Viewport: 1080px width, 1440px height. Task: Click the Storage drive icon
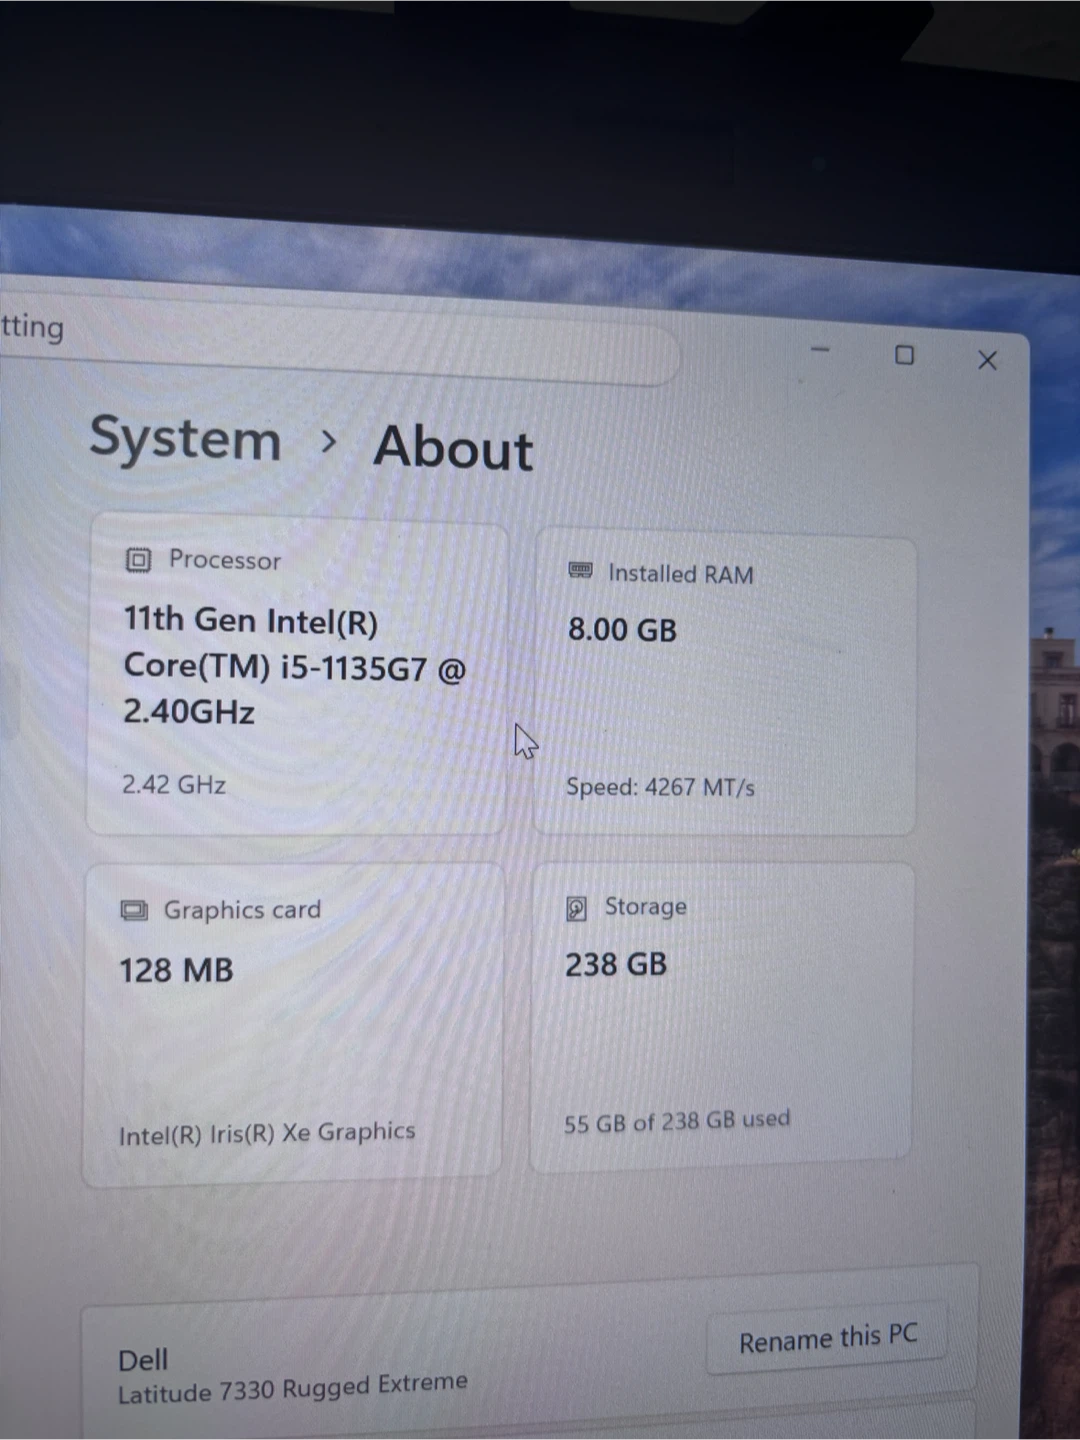[576, 908]
